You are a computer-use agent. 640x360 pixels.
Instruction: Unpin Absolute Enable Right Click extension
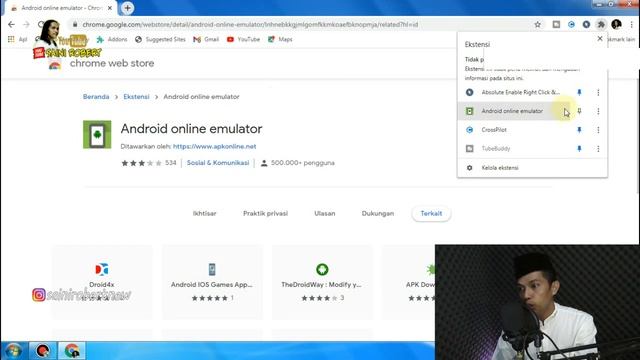[x=579, y=93]
